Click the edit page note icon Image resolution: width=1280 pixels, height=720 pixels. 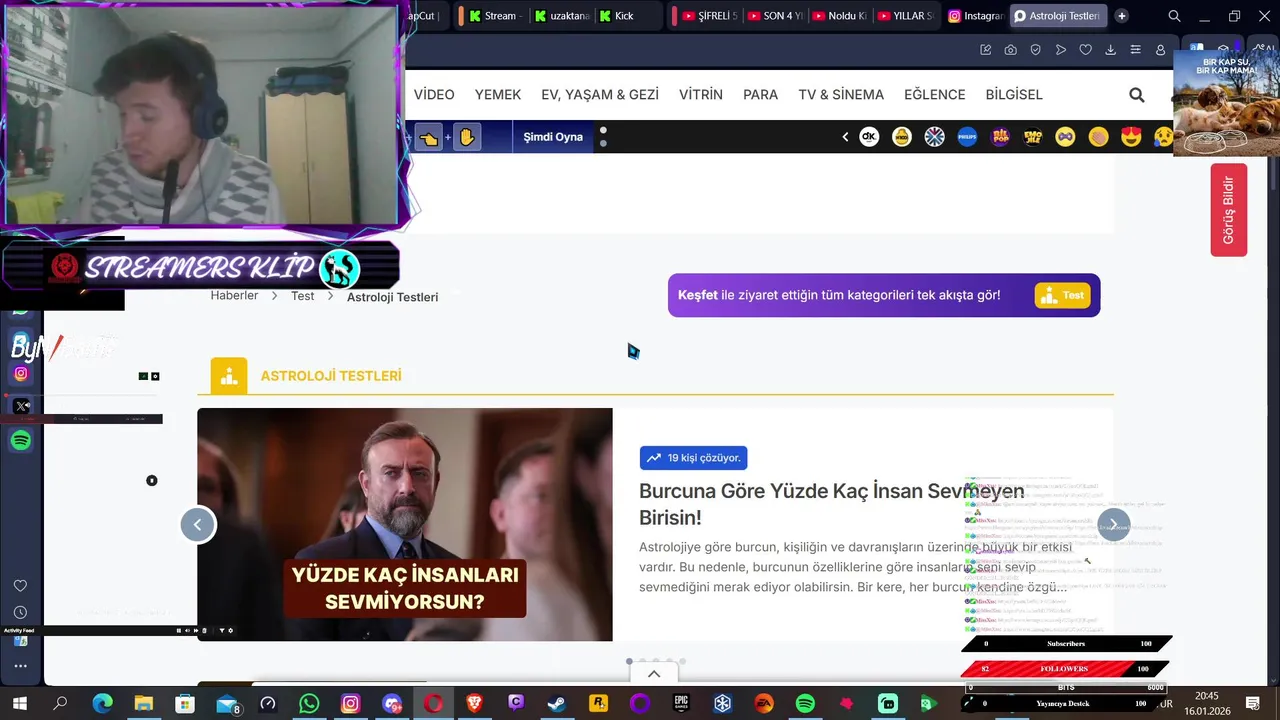(x=985, y=50)
